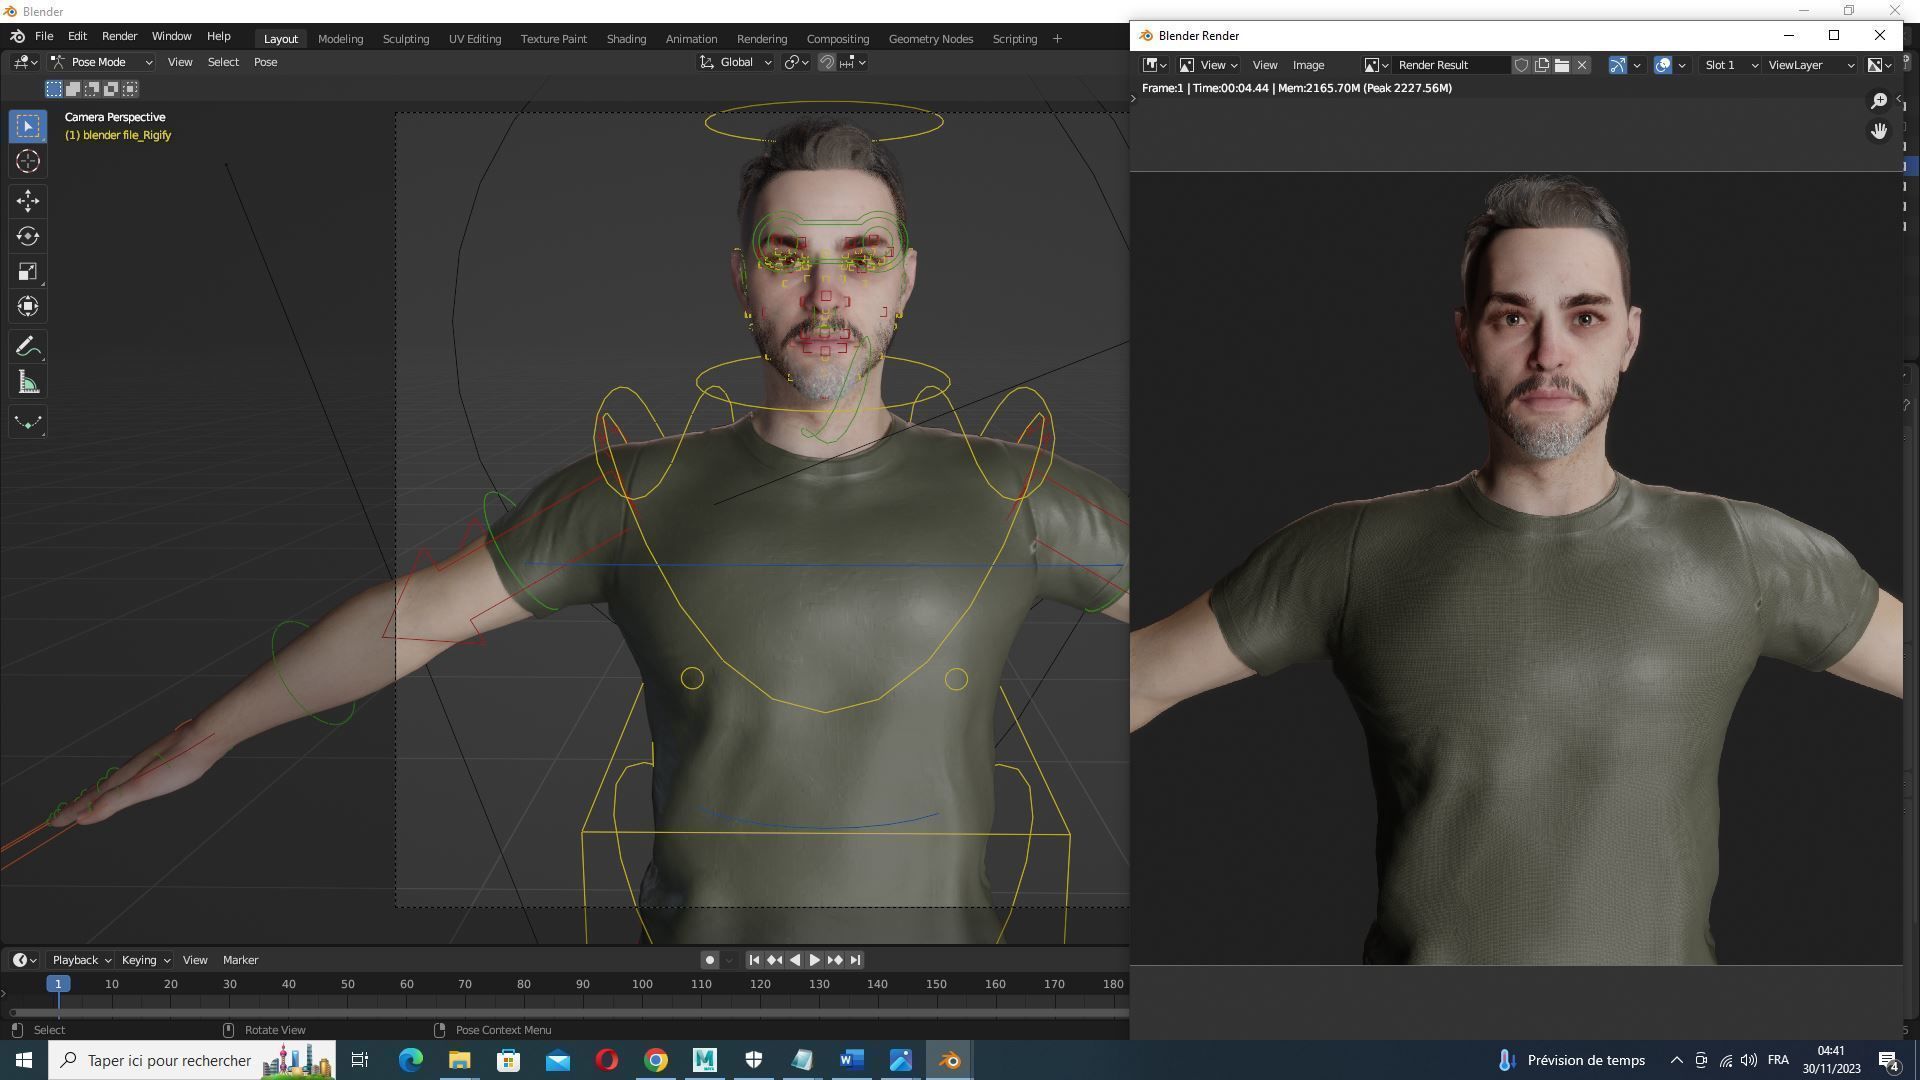
Task: Switch to the Shading workspace tab
Action: click(x=626, y=39)
